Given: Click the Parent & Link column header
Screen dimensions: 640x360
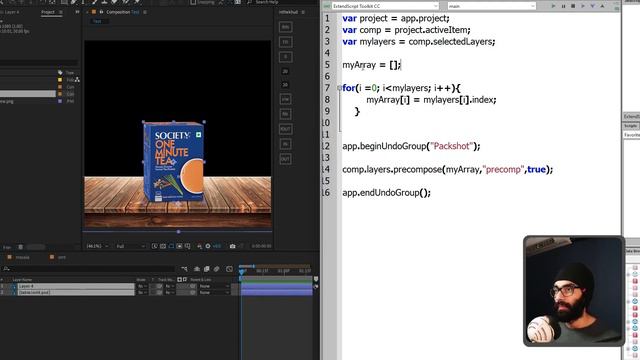Looking at the screenshot, I should 201,280.
